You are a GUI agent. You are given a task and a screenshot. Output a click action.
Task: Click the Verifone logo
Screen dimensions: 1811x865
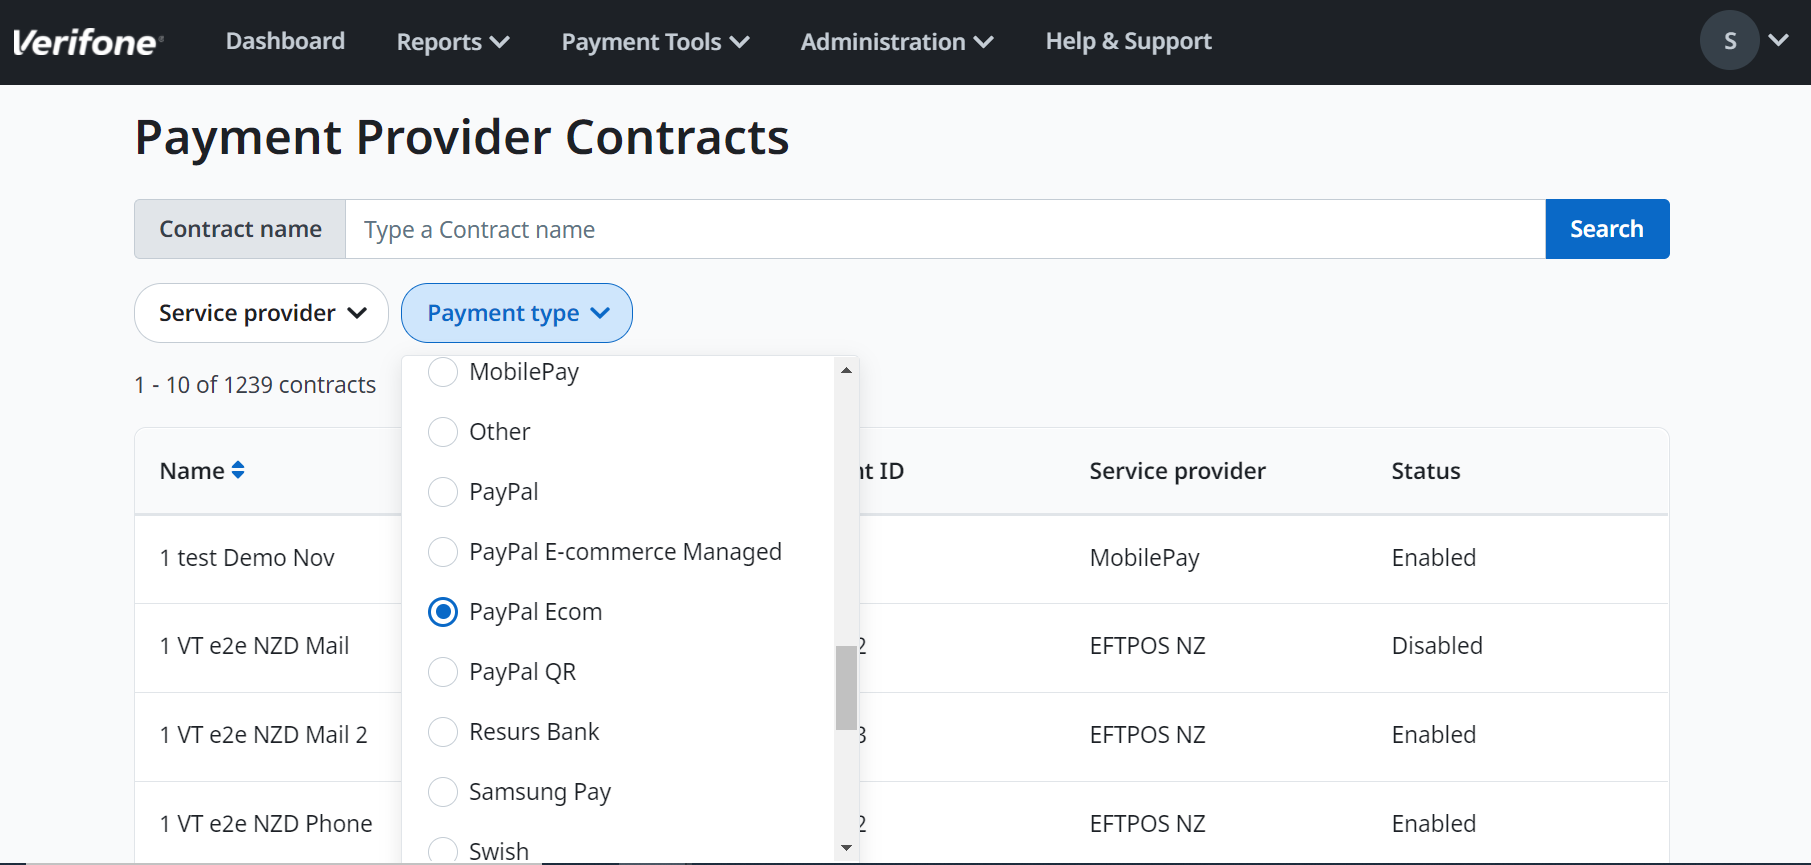[x=88, y=40]
